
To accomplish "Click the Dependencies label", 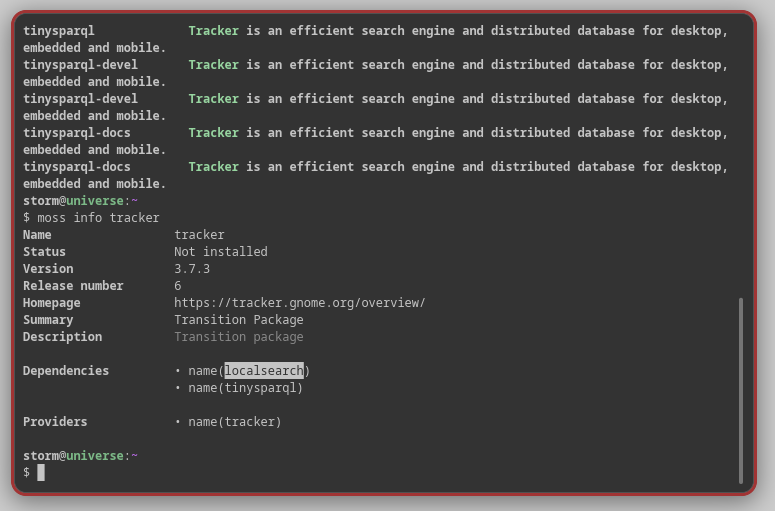I will (66, 371).
